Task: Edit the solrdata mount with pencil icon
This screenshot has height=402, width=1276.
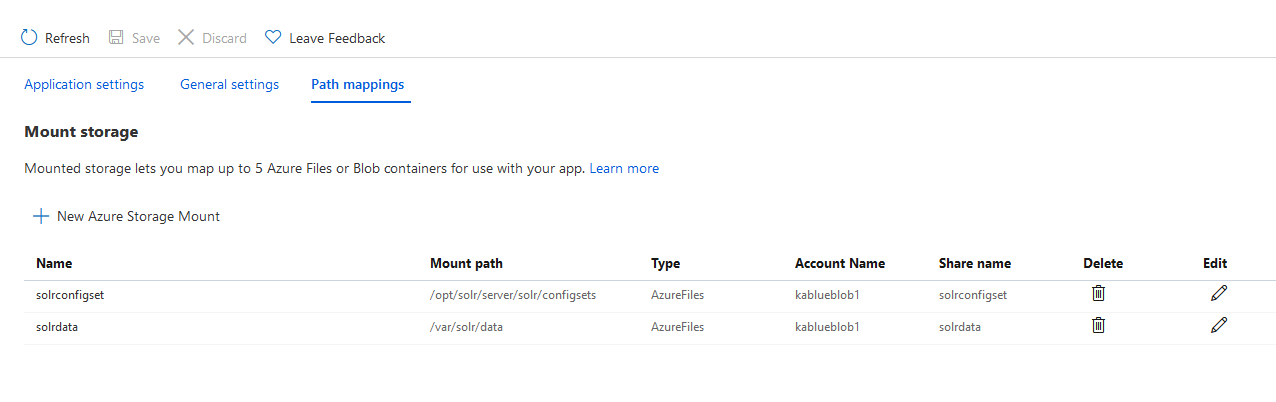Action: click(1218, 325)
